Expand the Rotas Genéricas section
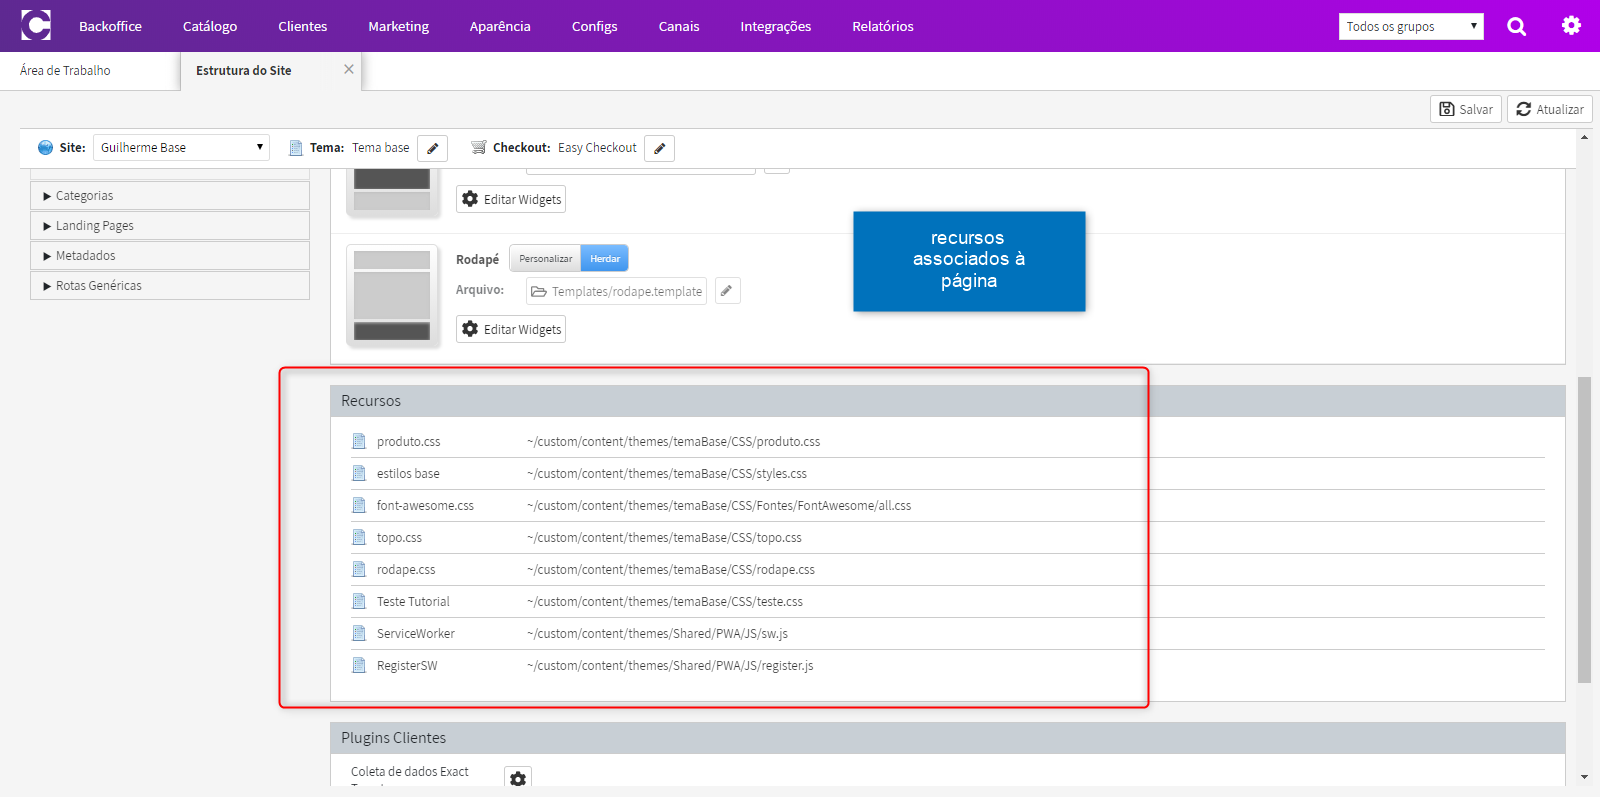1600x797 pixels. point(170,286)
